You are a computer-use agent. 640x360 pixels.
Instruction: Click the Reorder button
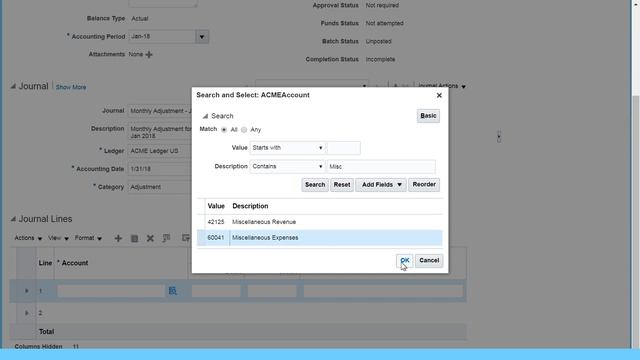424,185
